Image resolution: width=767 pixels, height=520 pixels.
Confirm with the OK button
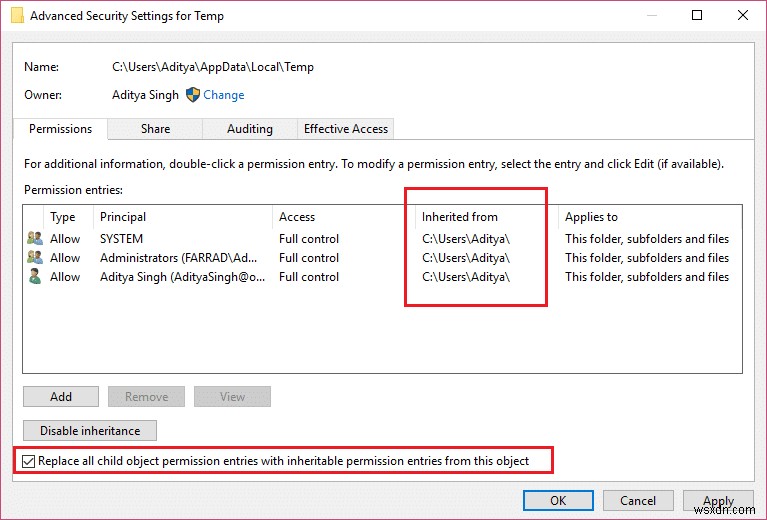[558, 501]
